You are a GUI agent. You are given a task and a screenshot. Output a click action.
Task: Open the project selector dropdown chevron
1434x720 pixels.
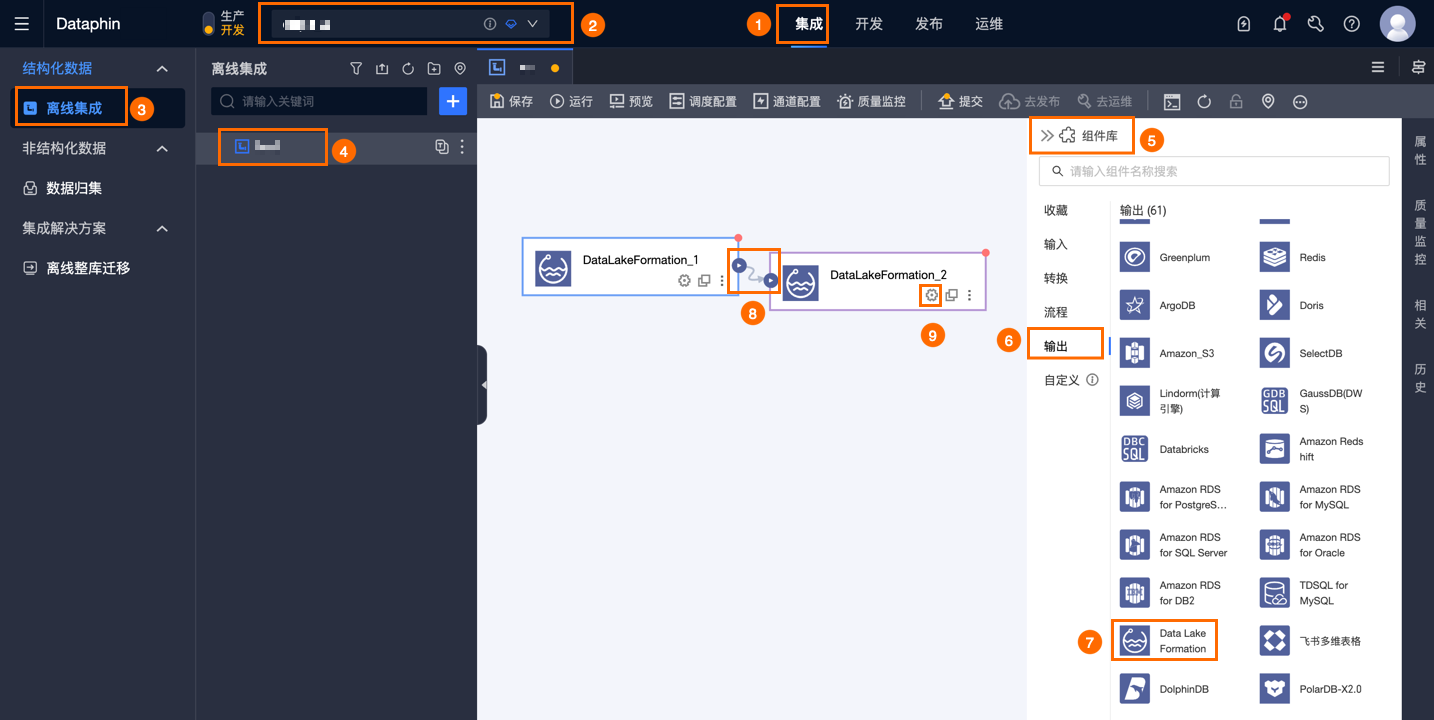point(532,24)
